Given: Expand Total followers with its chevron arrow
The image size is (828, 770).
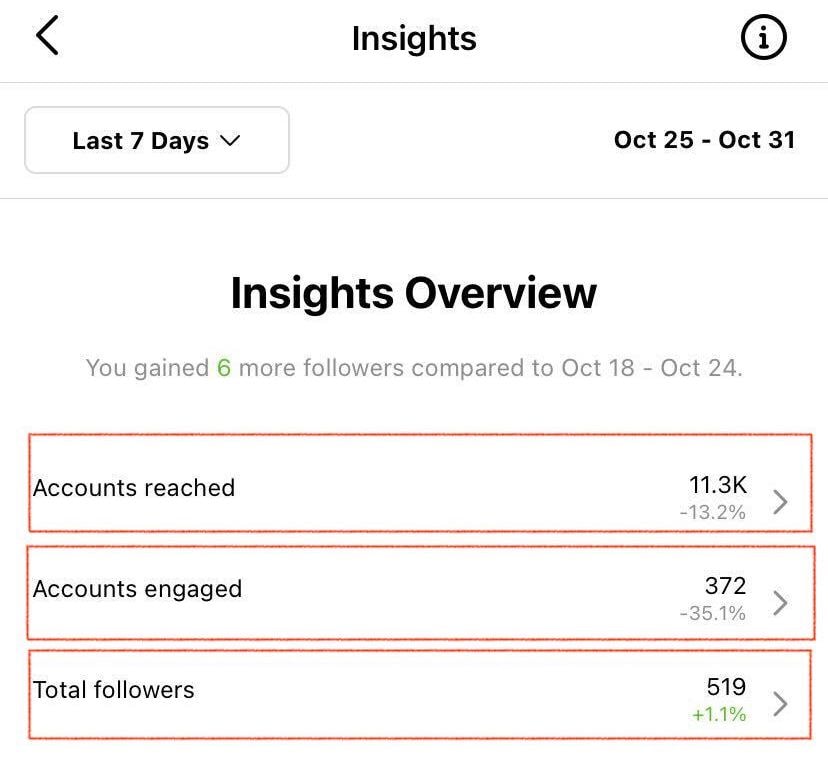Looking at the screenshot, I should (x=781, y=704).
